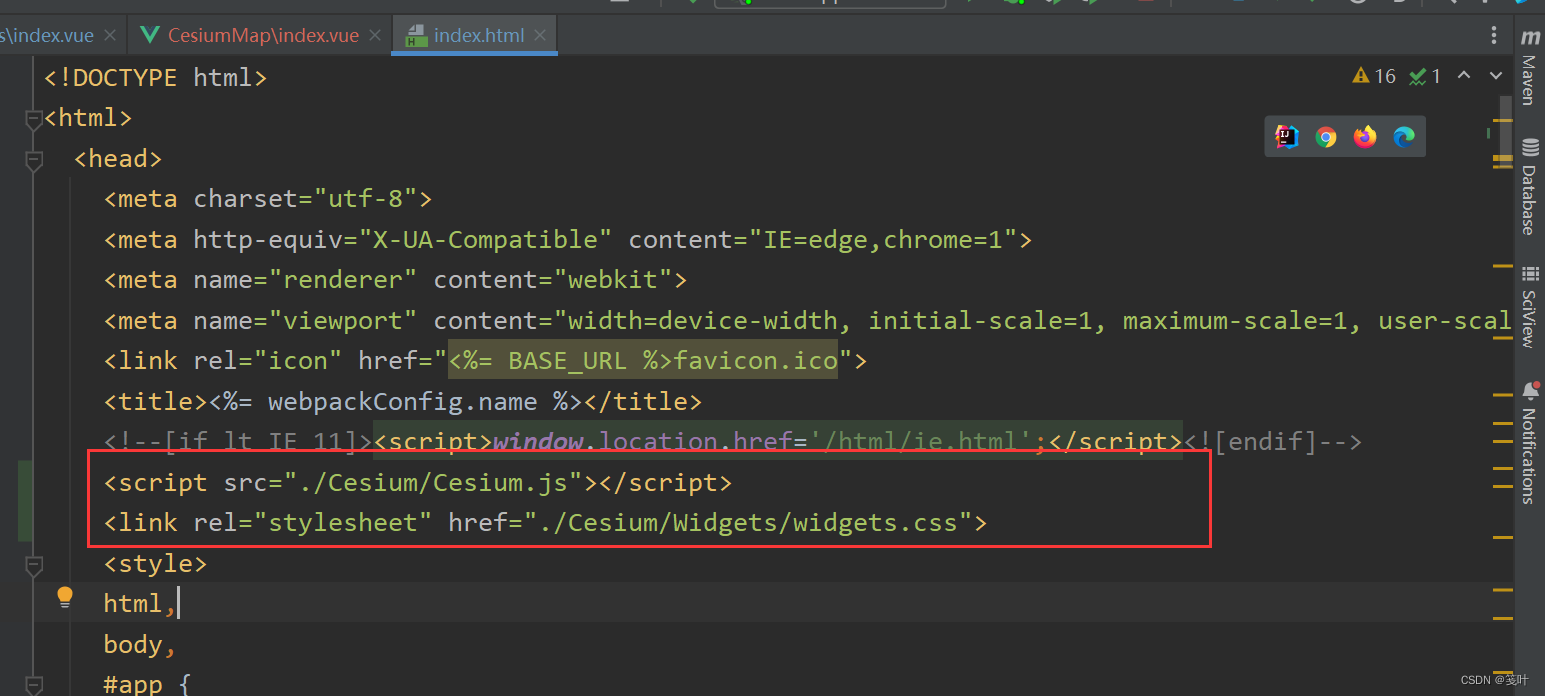This screenshot has width=1545, height=696.
Task: Open the editor tabs three-dot menu
Action: 1495,36
